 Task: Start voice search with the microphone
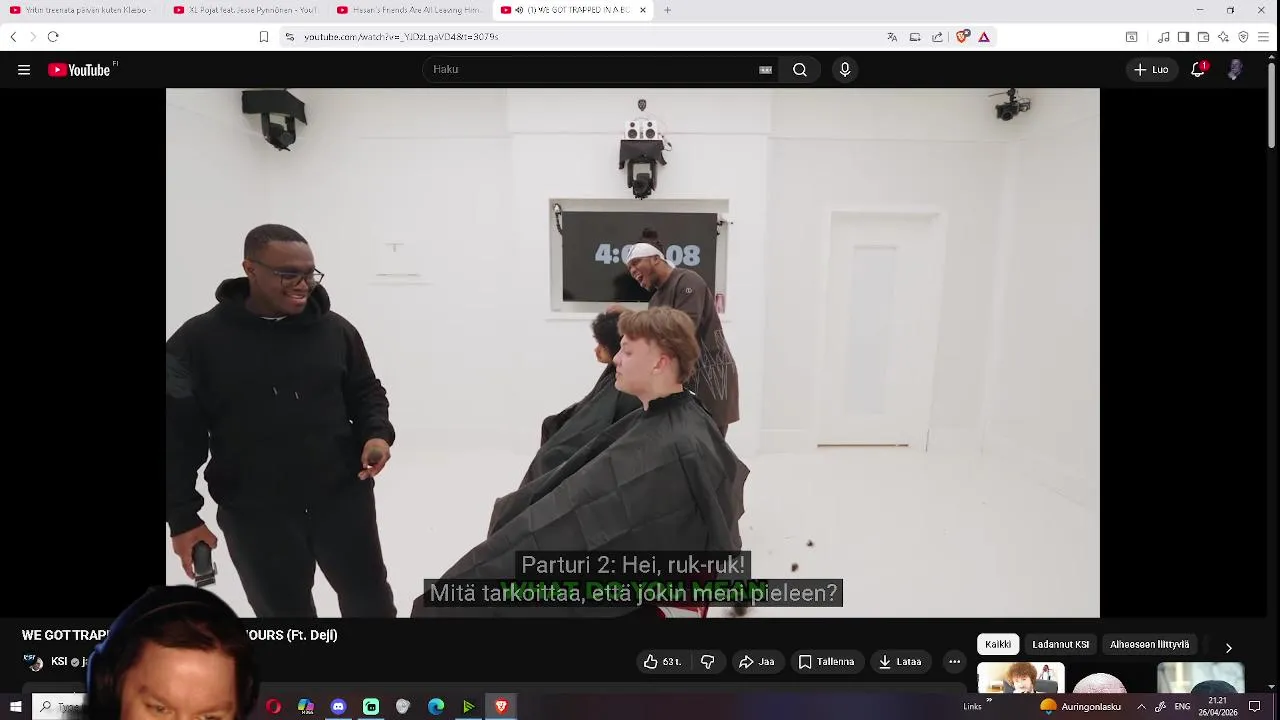(845, 70)
